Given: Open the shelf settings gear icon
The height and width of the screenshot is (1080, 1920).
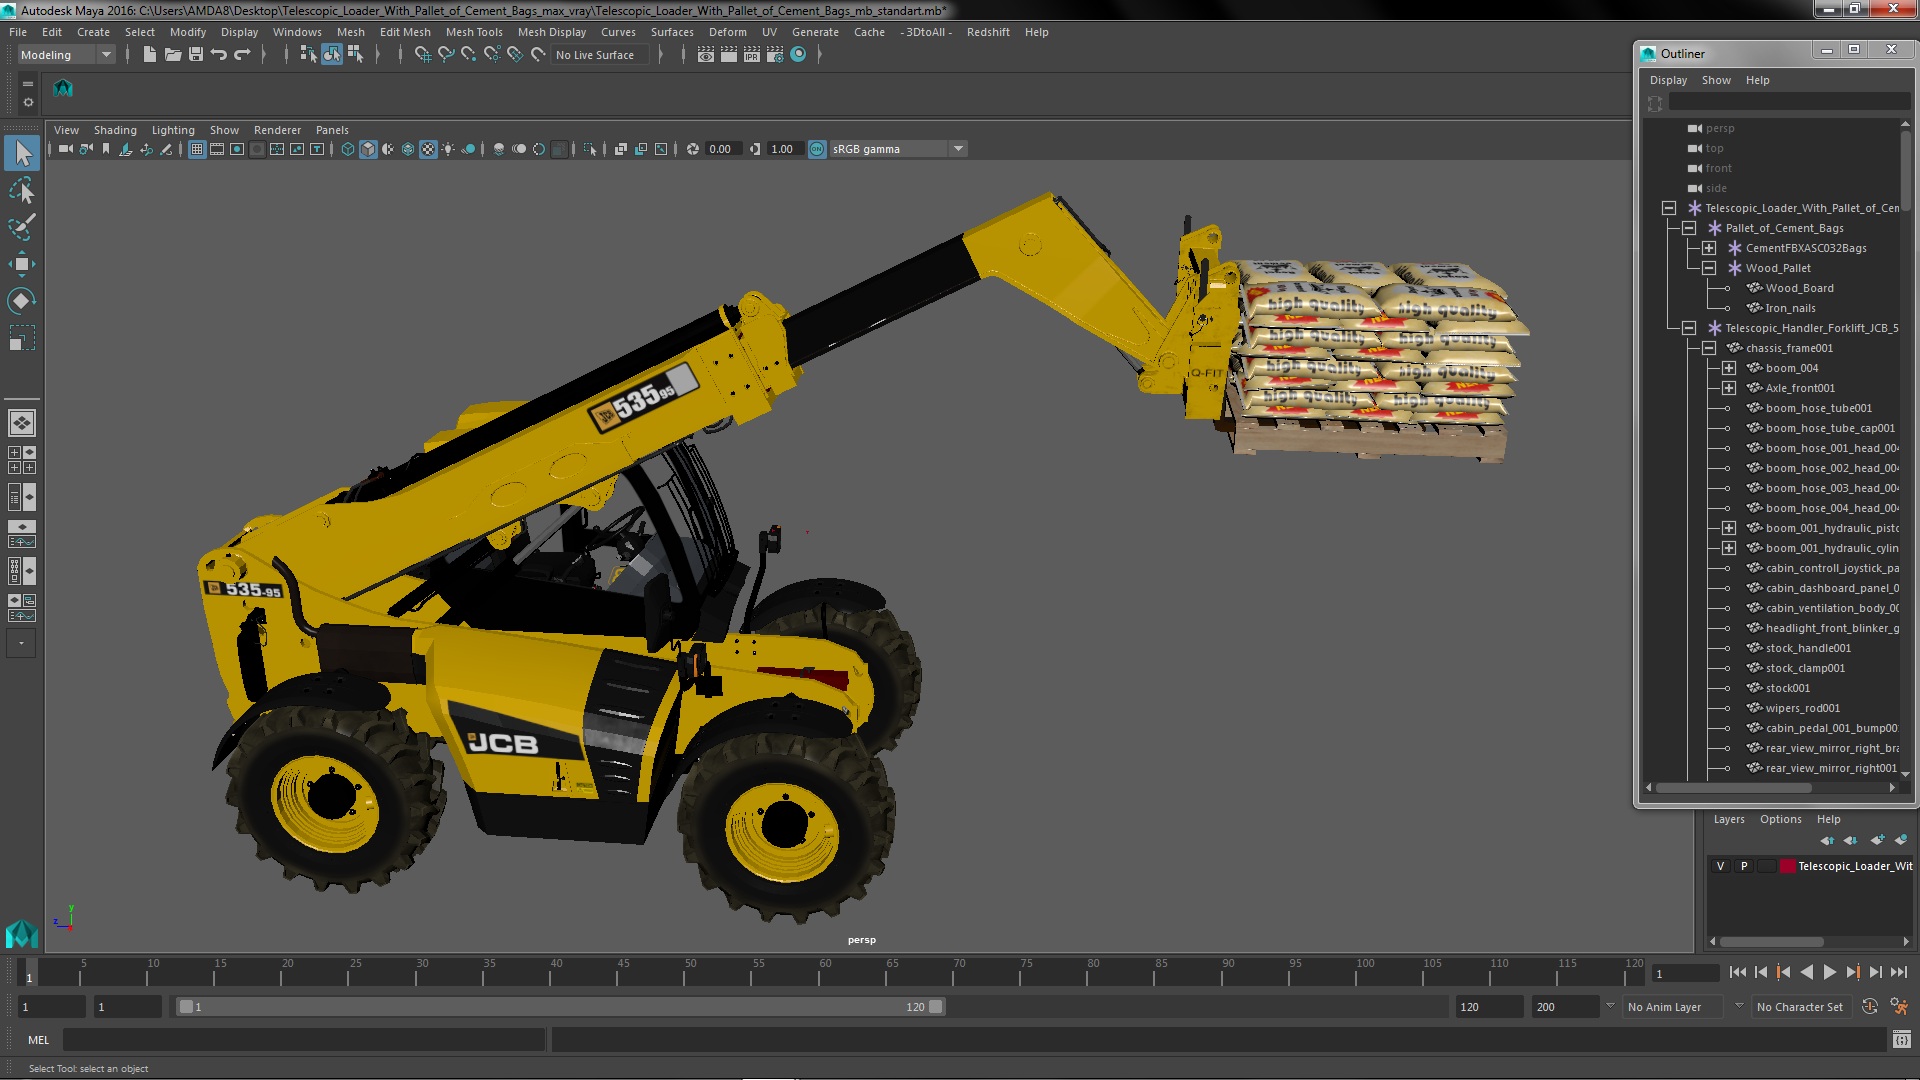Looking at the screenshot, I should pyautogui.click(x=28, y=103).
